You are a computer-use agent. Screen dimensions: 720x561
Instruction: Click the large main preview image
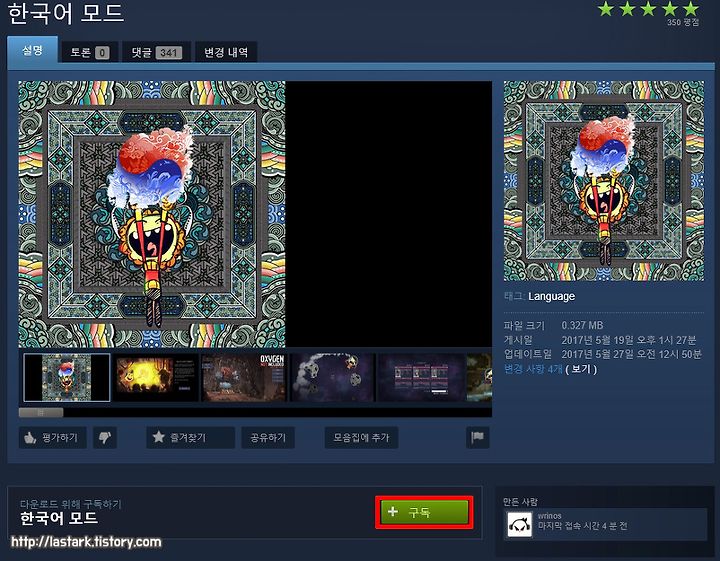click(x=152, y=214)
